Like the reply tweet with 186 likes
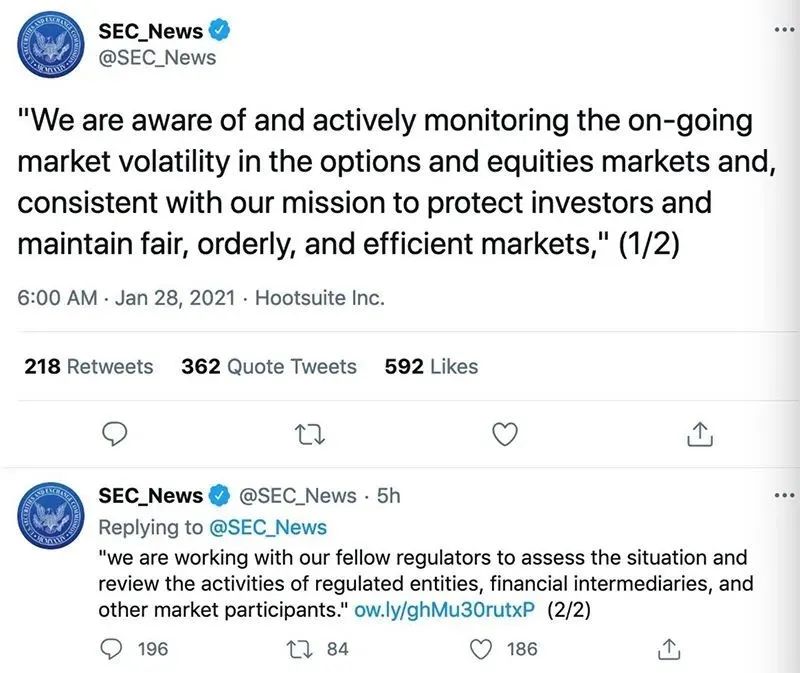This screenshot has height=673, width=800. click(480, 650)
